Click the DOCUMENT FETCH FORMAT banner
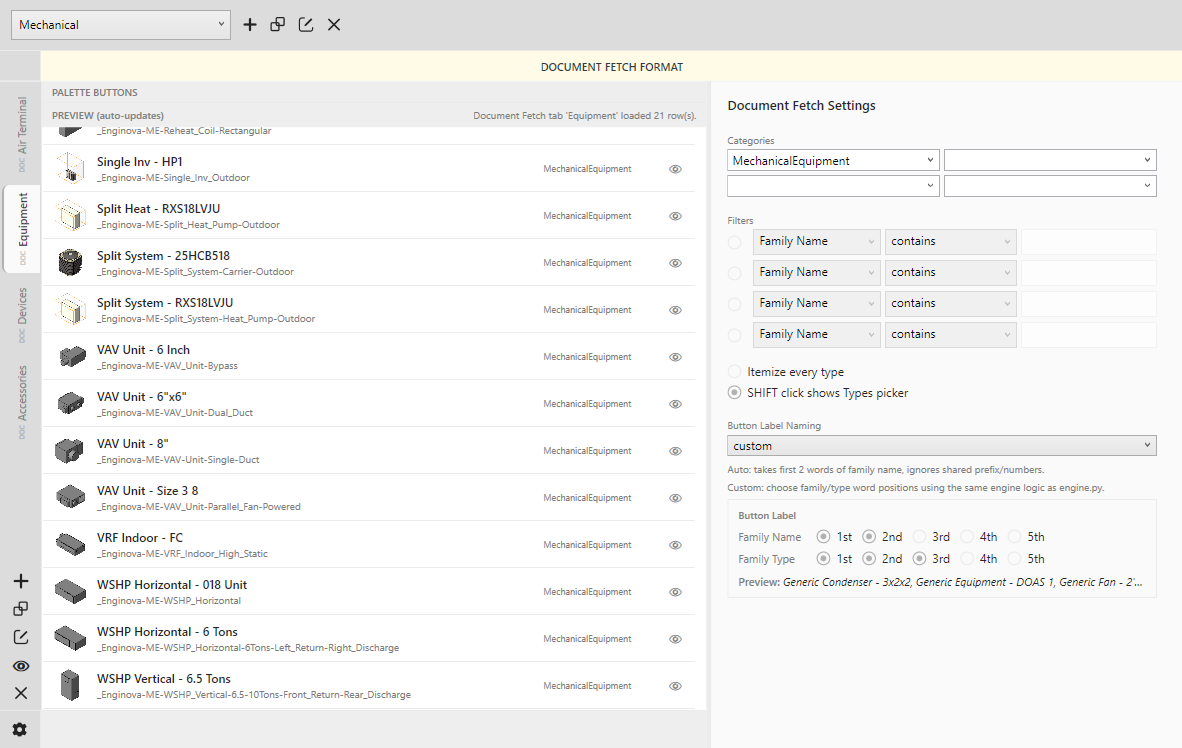The width and height of the screenshot is (1182, 748). 611,66
